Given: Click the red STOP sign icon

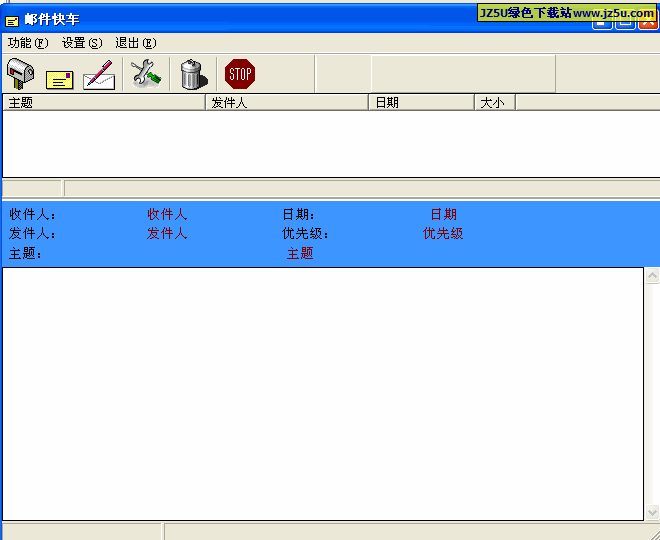Looking at the screenshot, I should pos(240,74).
